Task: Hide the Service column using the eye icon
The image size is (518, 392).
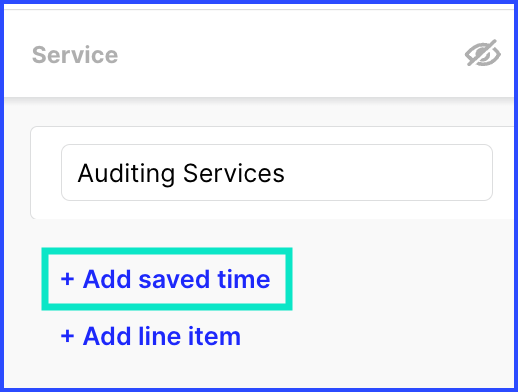Action: point(483,53)
